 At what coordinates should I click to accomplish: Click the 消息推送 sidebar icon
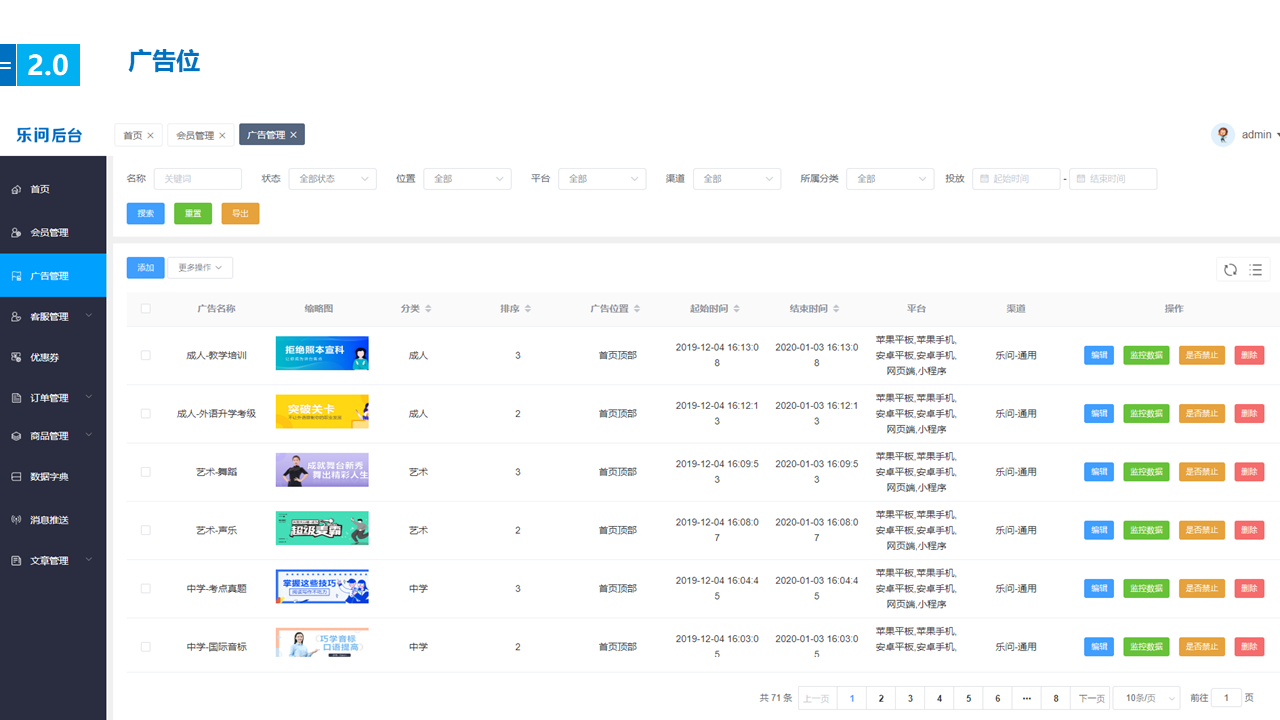click(16, 520)
